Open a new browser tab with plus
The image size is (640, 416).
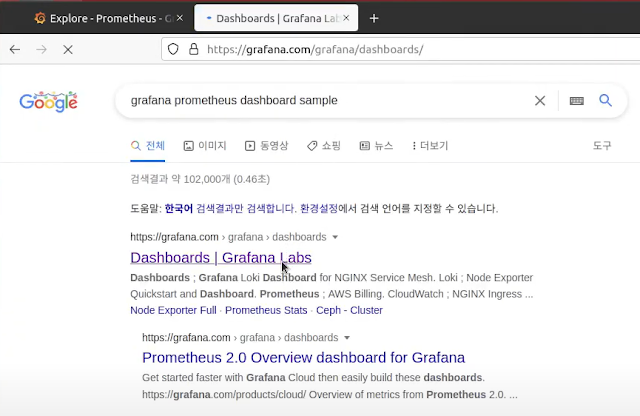click(374, 18)
